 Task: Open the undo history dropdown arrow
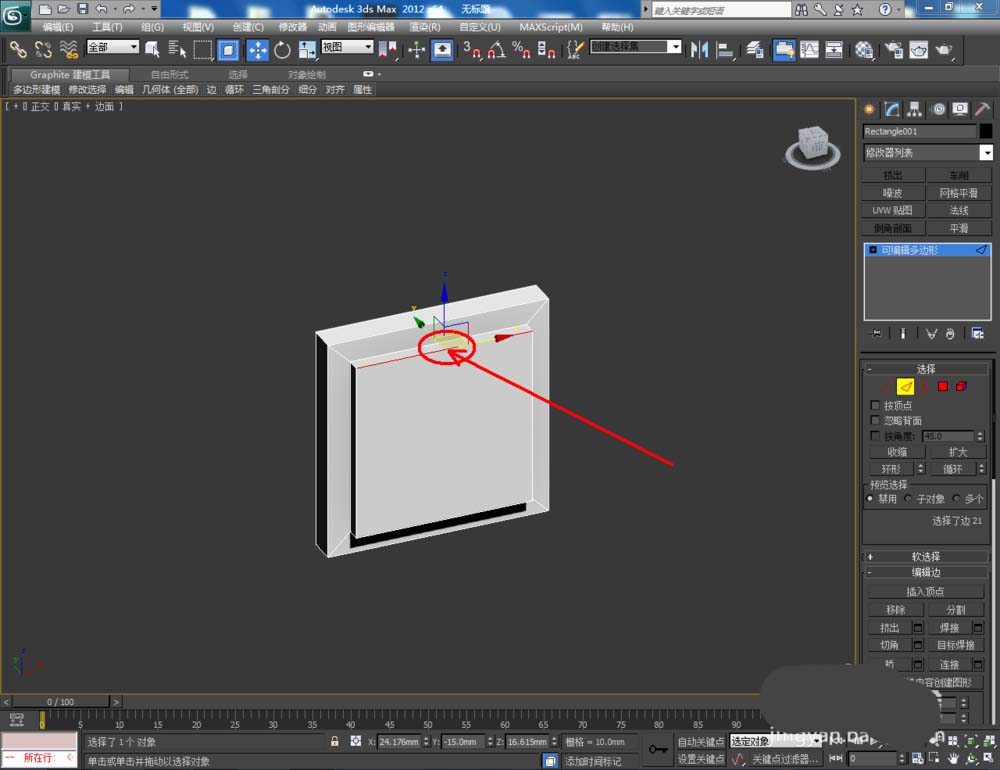coord(115,9)
